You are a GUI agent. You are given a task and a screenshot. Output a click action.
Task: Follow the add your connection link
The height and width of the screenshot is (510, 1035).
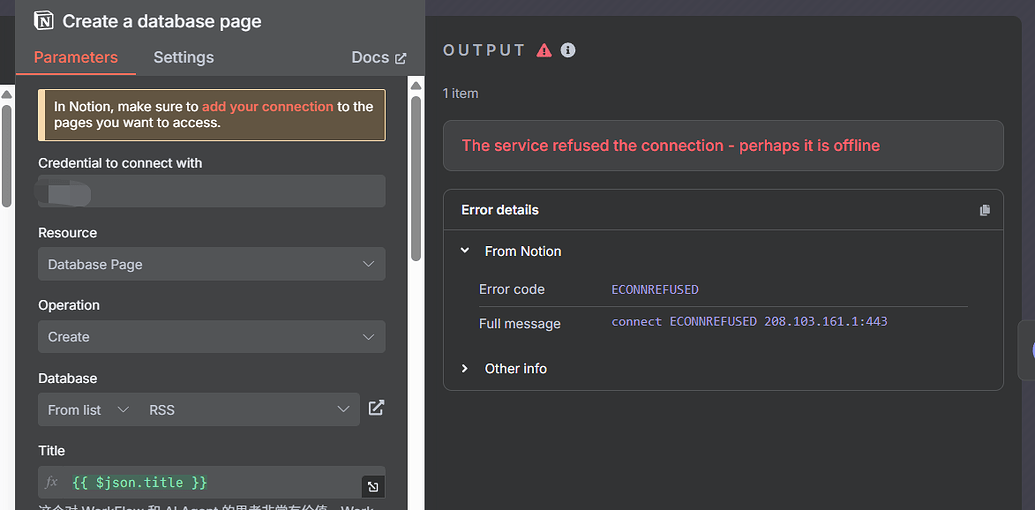pyautogui.click(x=267, y=106)
